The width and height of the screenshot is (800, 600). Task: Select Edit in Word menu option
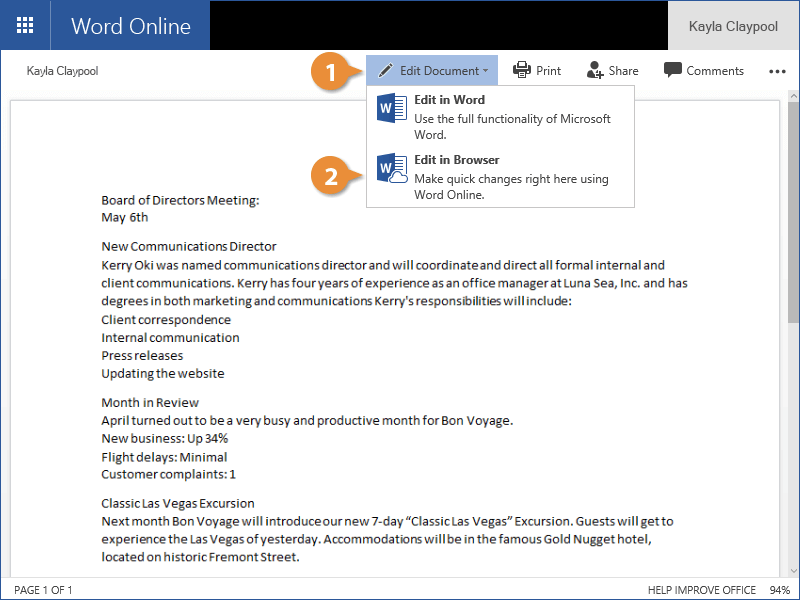click(450, 100)
